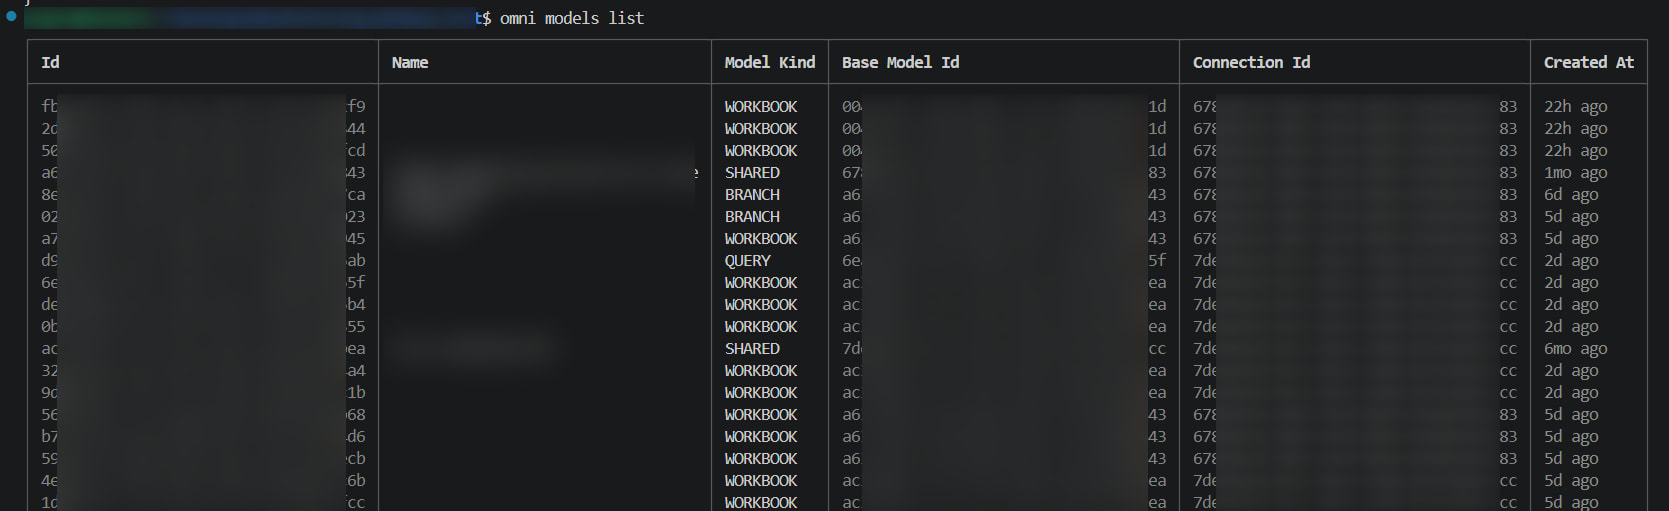Viewport: 1669px width, 511px height.
Task: Click 'WORKBOOK' in row with Id ending 5f
Action: (761, 282)
